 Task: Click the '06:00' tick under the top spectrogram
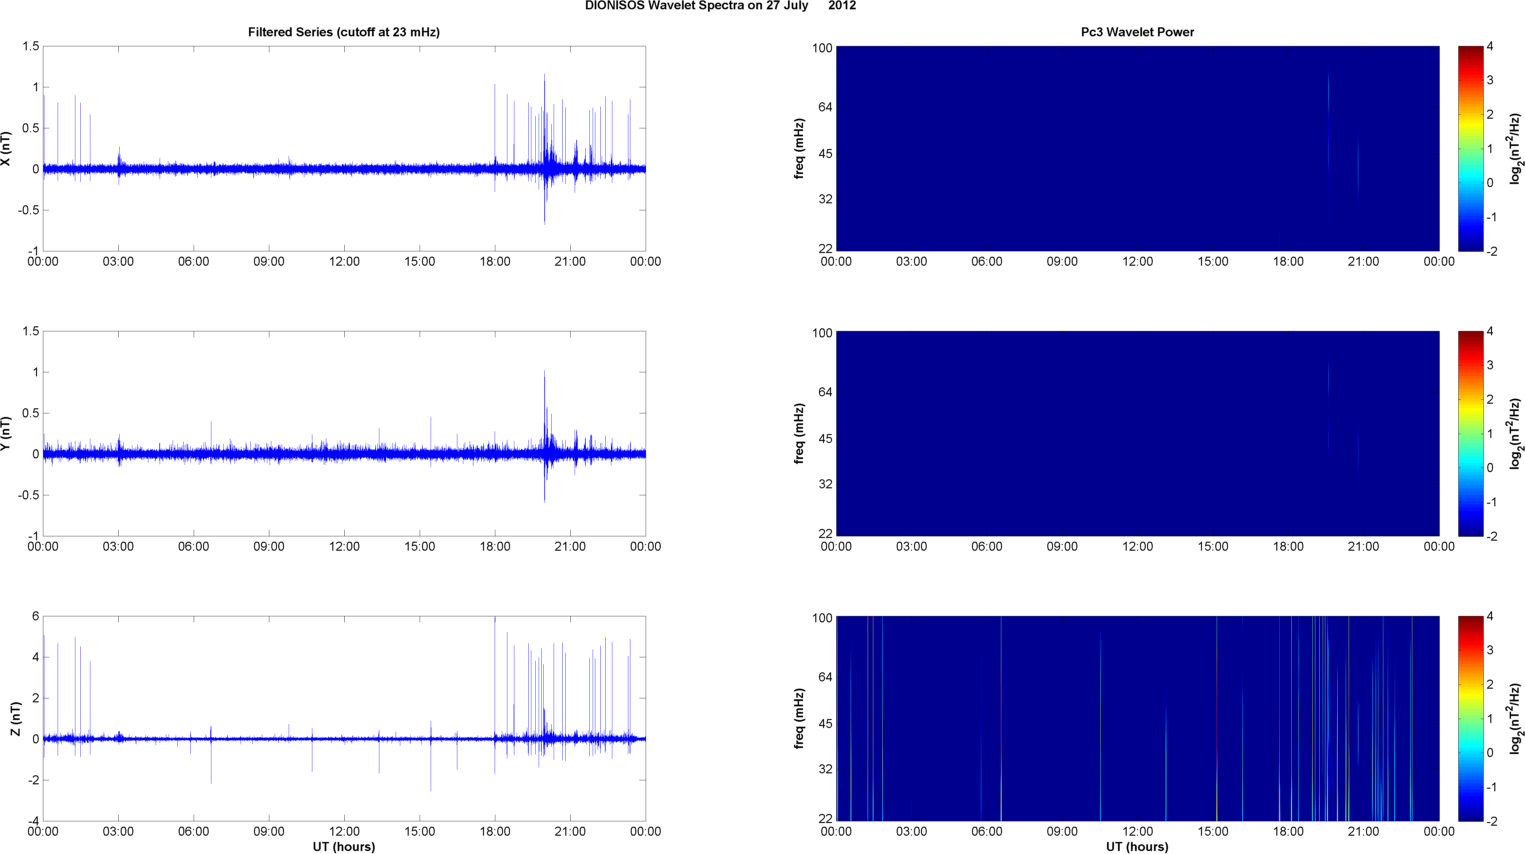(x=986, y=262)
